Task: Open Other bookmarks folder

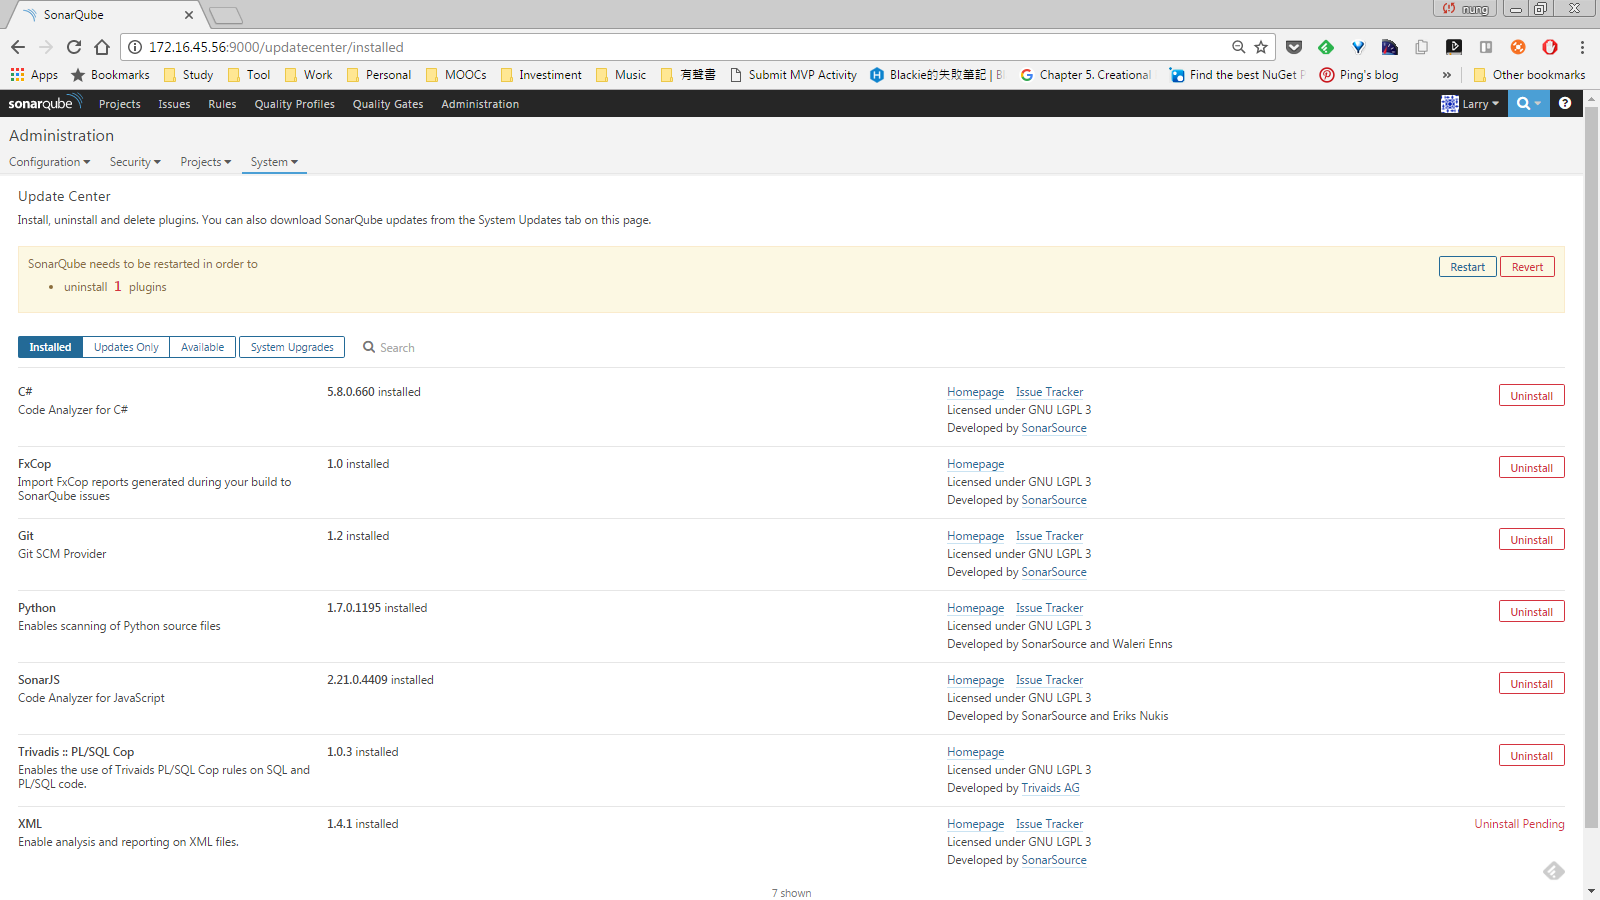Action: pos(1529,75)
